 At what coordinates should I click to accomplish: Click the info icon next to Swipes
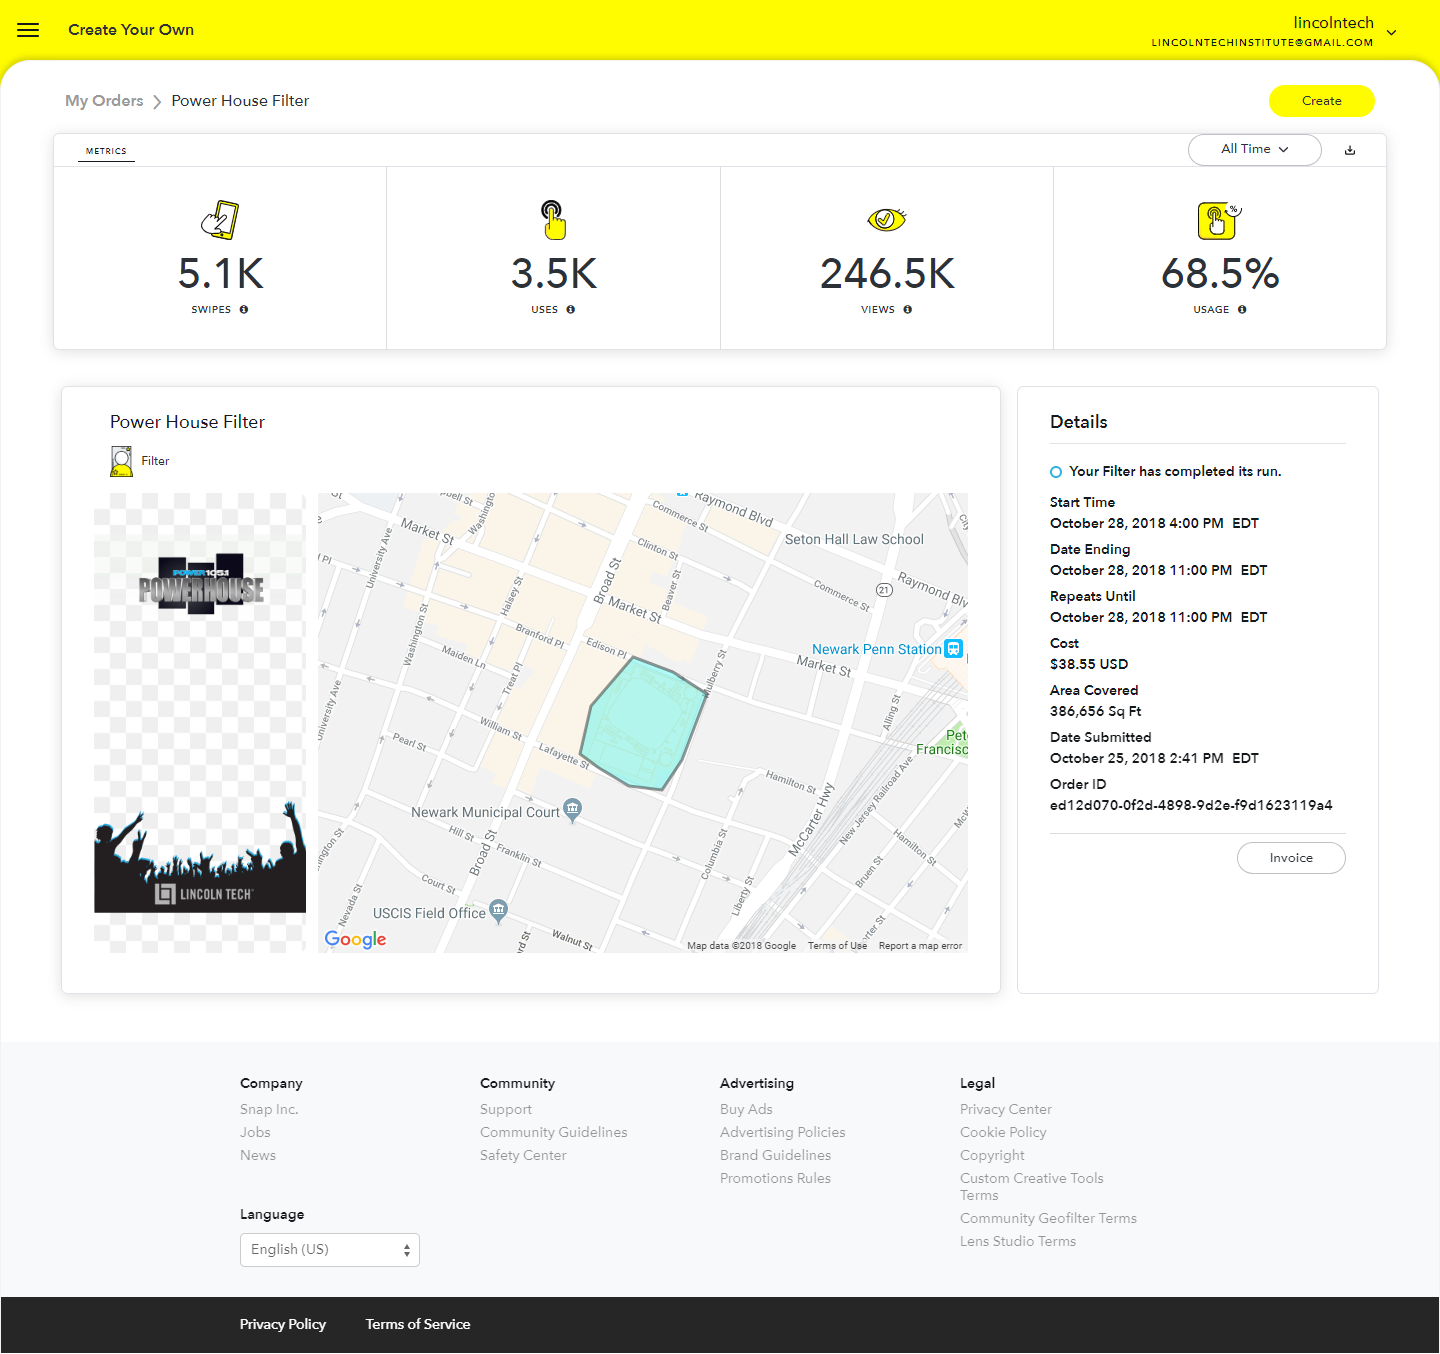point(244,310)
